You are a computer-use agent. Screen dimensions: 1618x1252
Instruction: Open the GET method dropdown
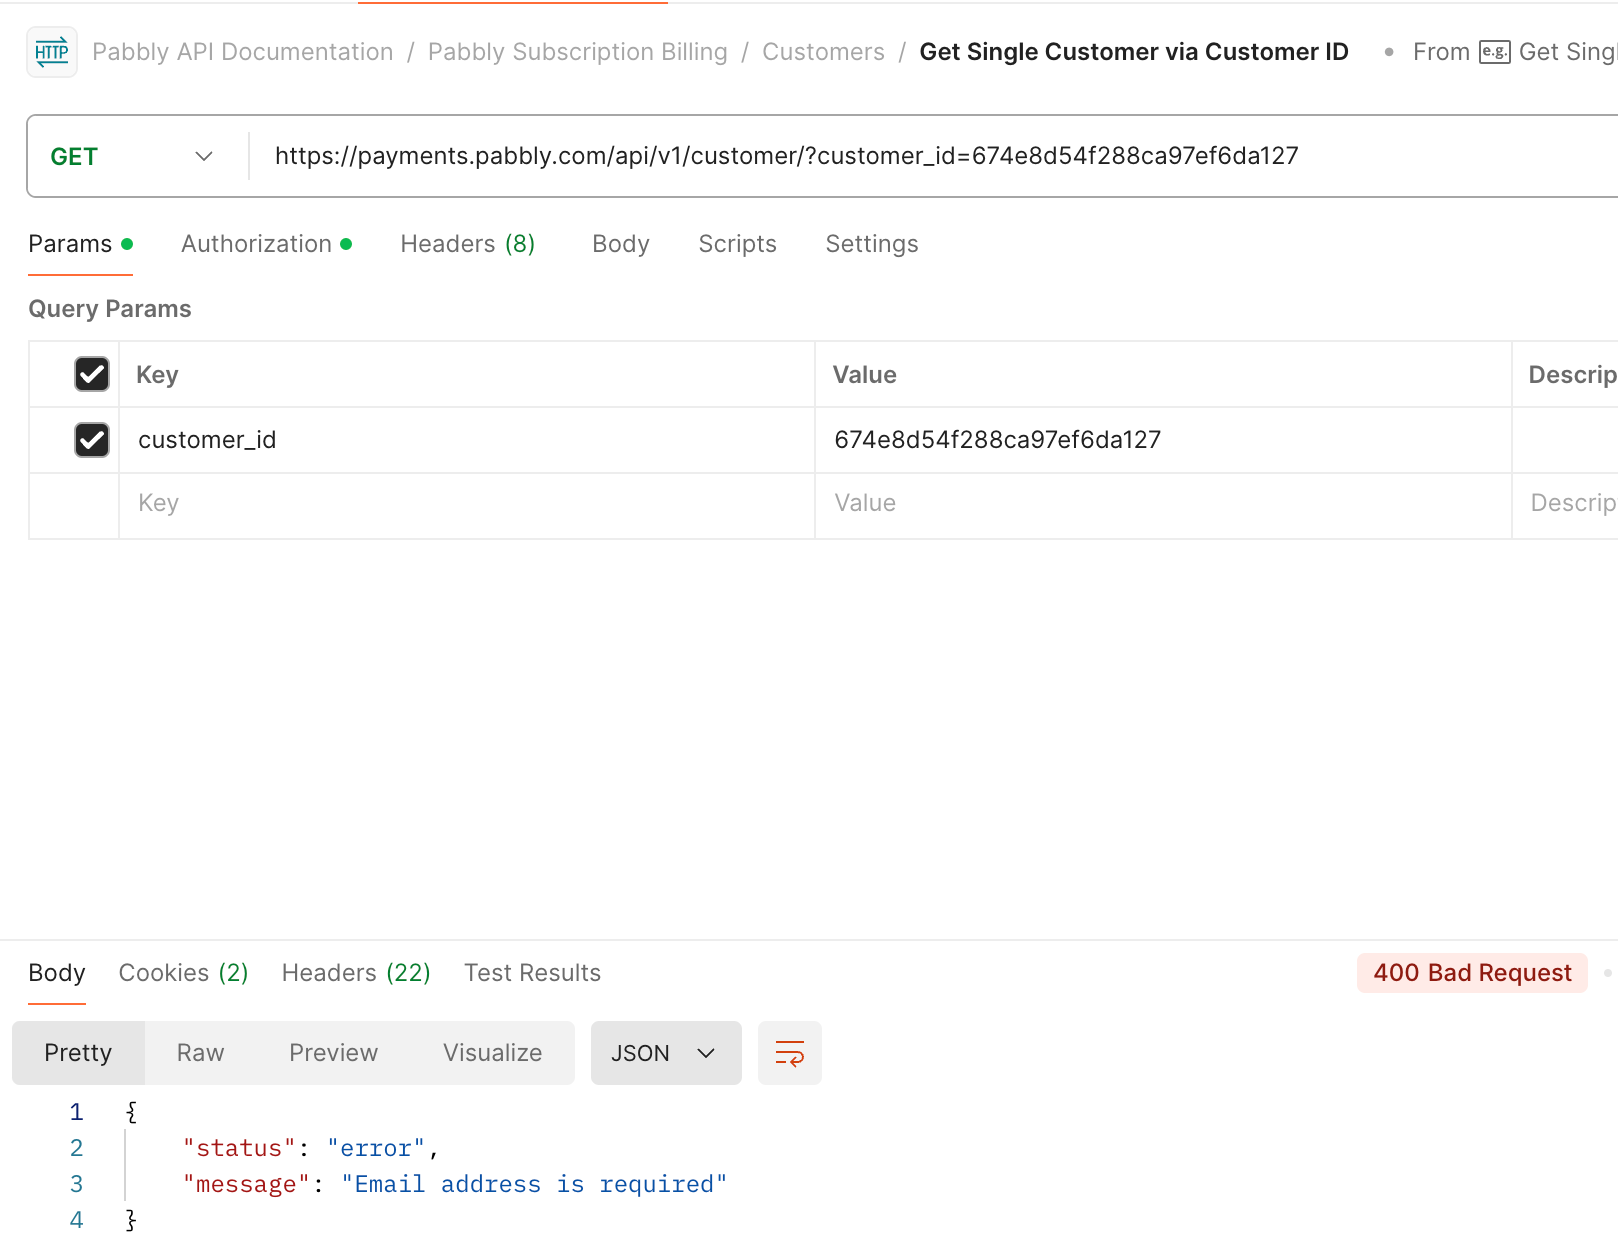pos(133,156)
